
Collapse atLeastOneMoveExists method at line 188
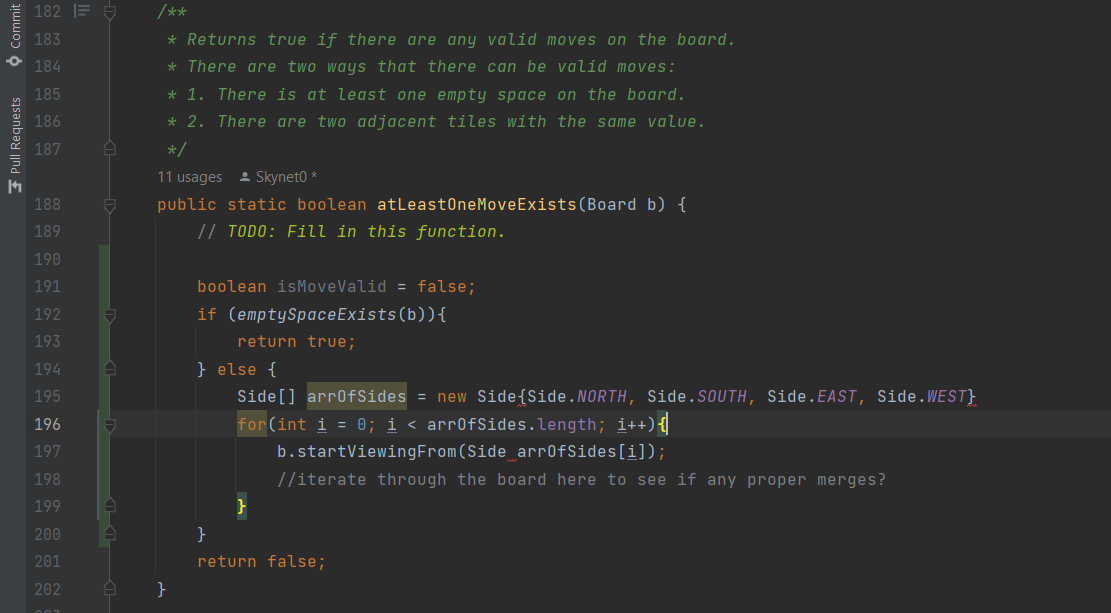tap(110, 204)
